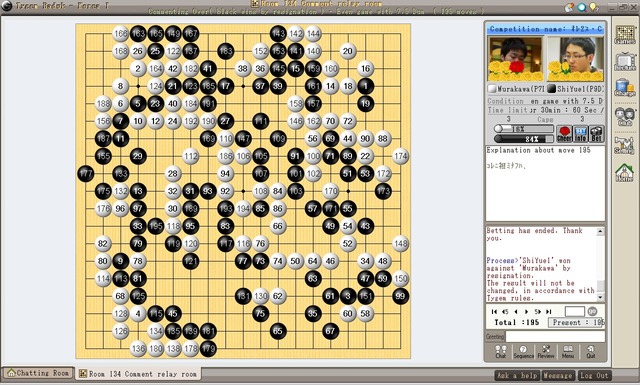Open the Message button
Viewport: 640px width, 385px height.
coord(558,375)
